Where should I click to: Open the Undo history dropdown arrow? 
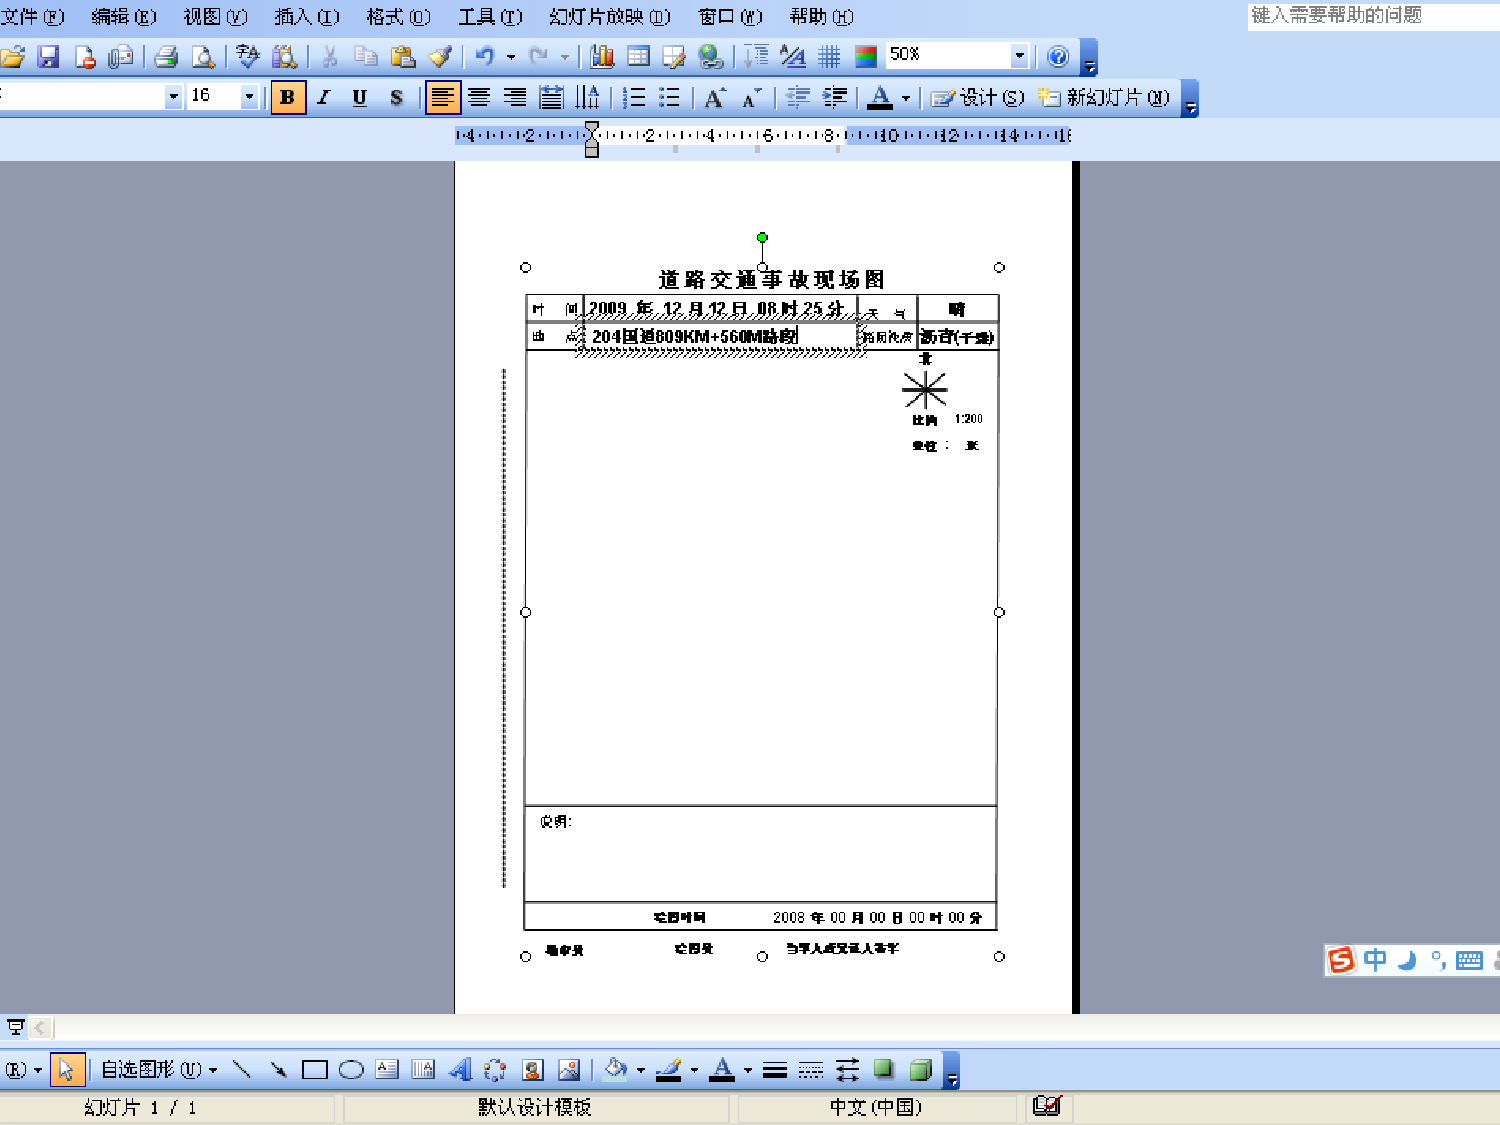pyautogui.click(x=511, y=57)
